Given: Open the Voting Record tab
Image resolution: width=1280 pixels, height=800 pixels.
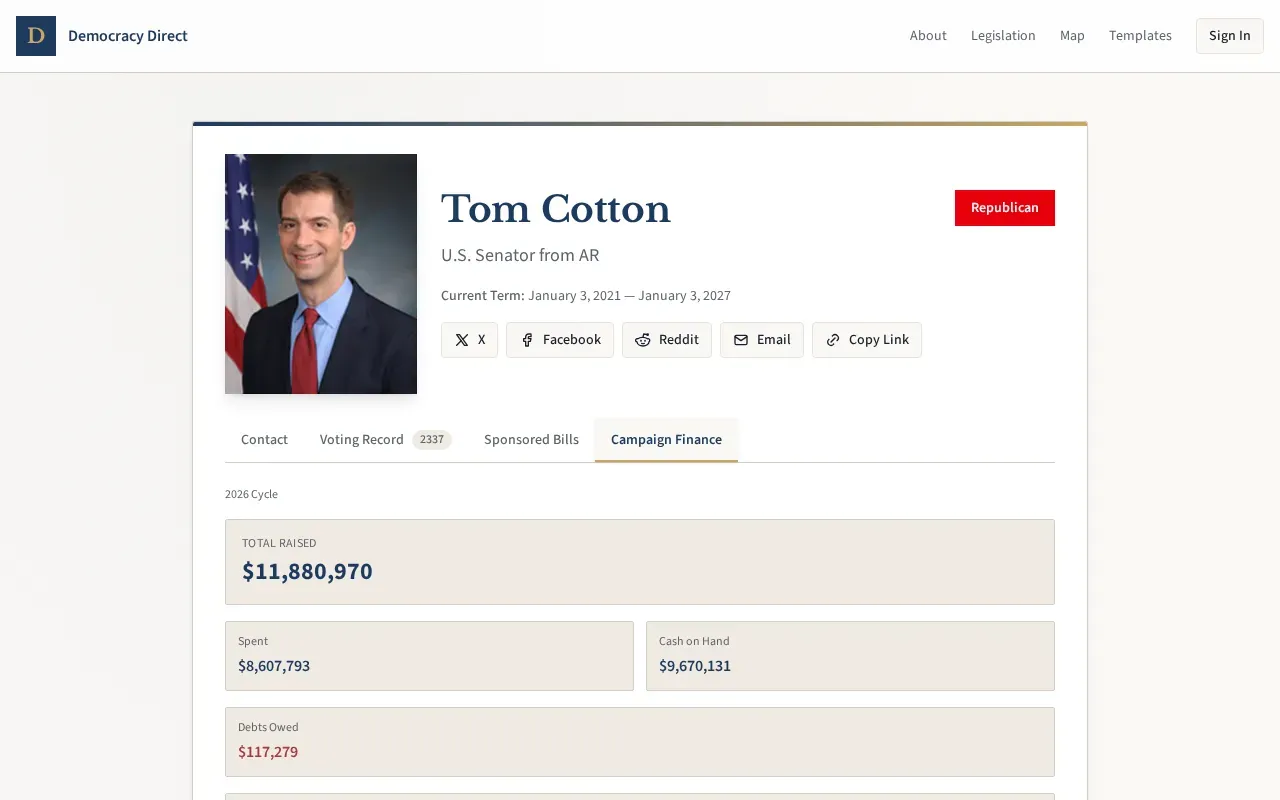Looking at the screenshot, I should coord(361,440).
